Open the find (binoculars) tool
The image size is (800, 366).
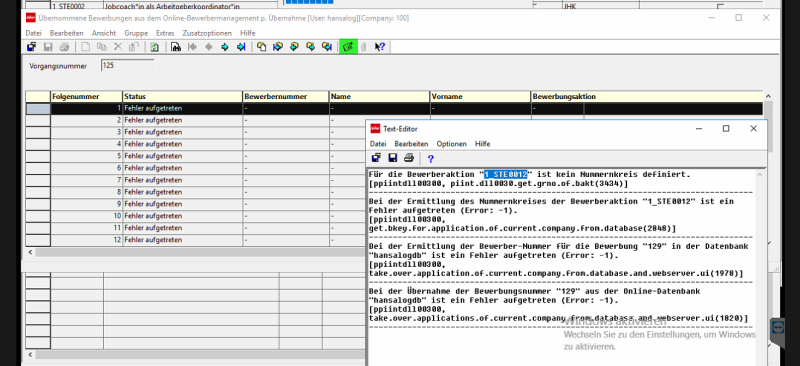pos(176,47)
